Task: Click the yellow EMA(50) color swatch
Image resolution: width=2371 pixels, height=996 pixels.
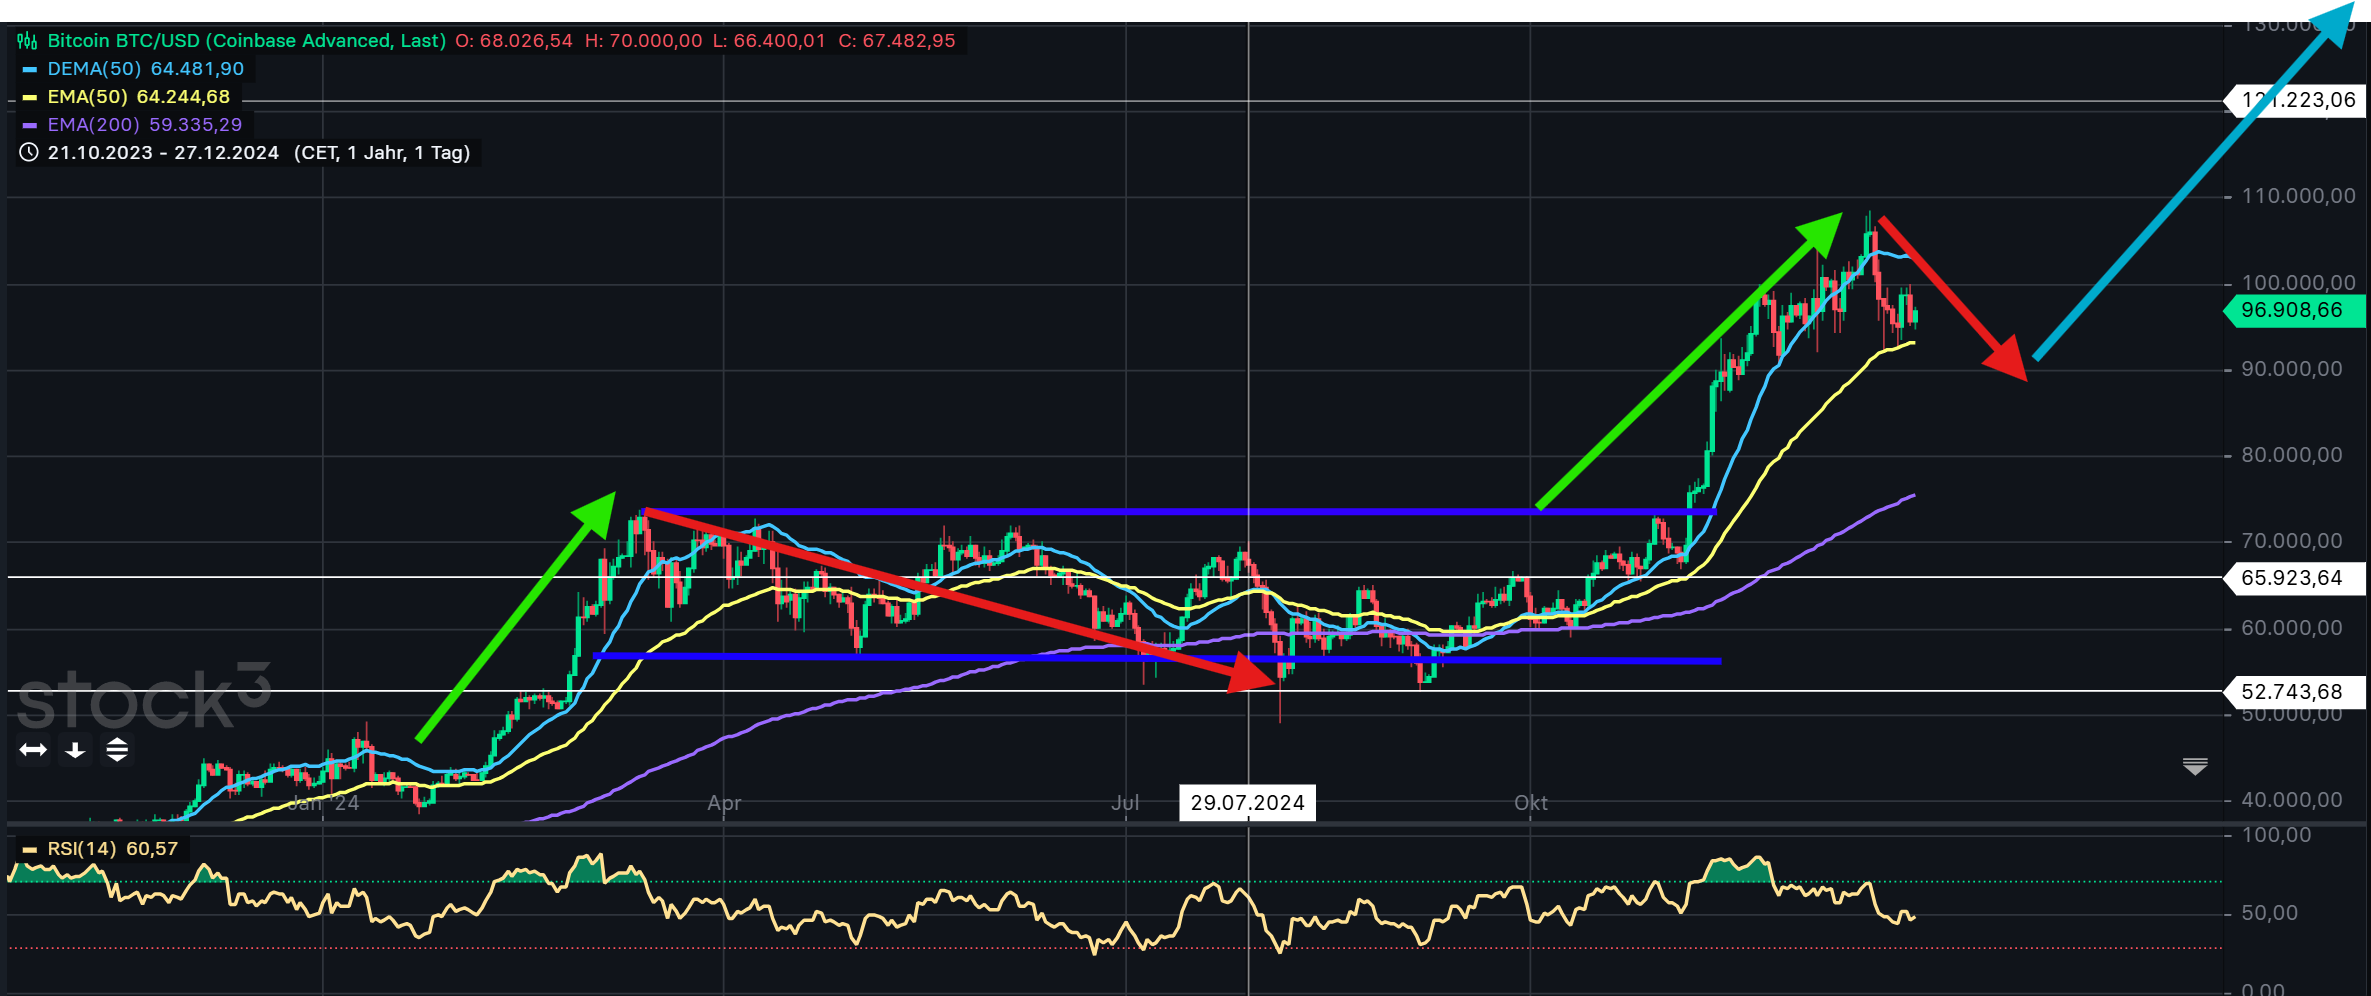Action: click(x=30, y=98)
